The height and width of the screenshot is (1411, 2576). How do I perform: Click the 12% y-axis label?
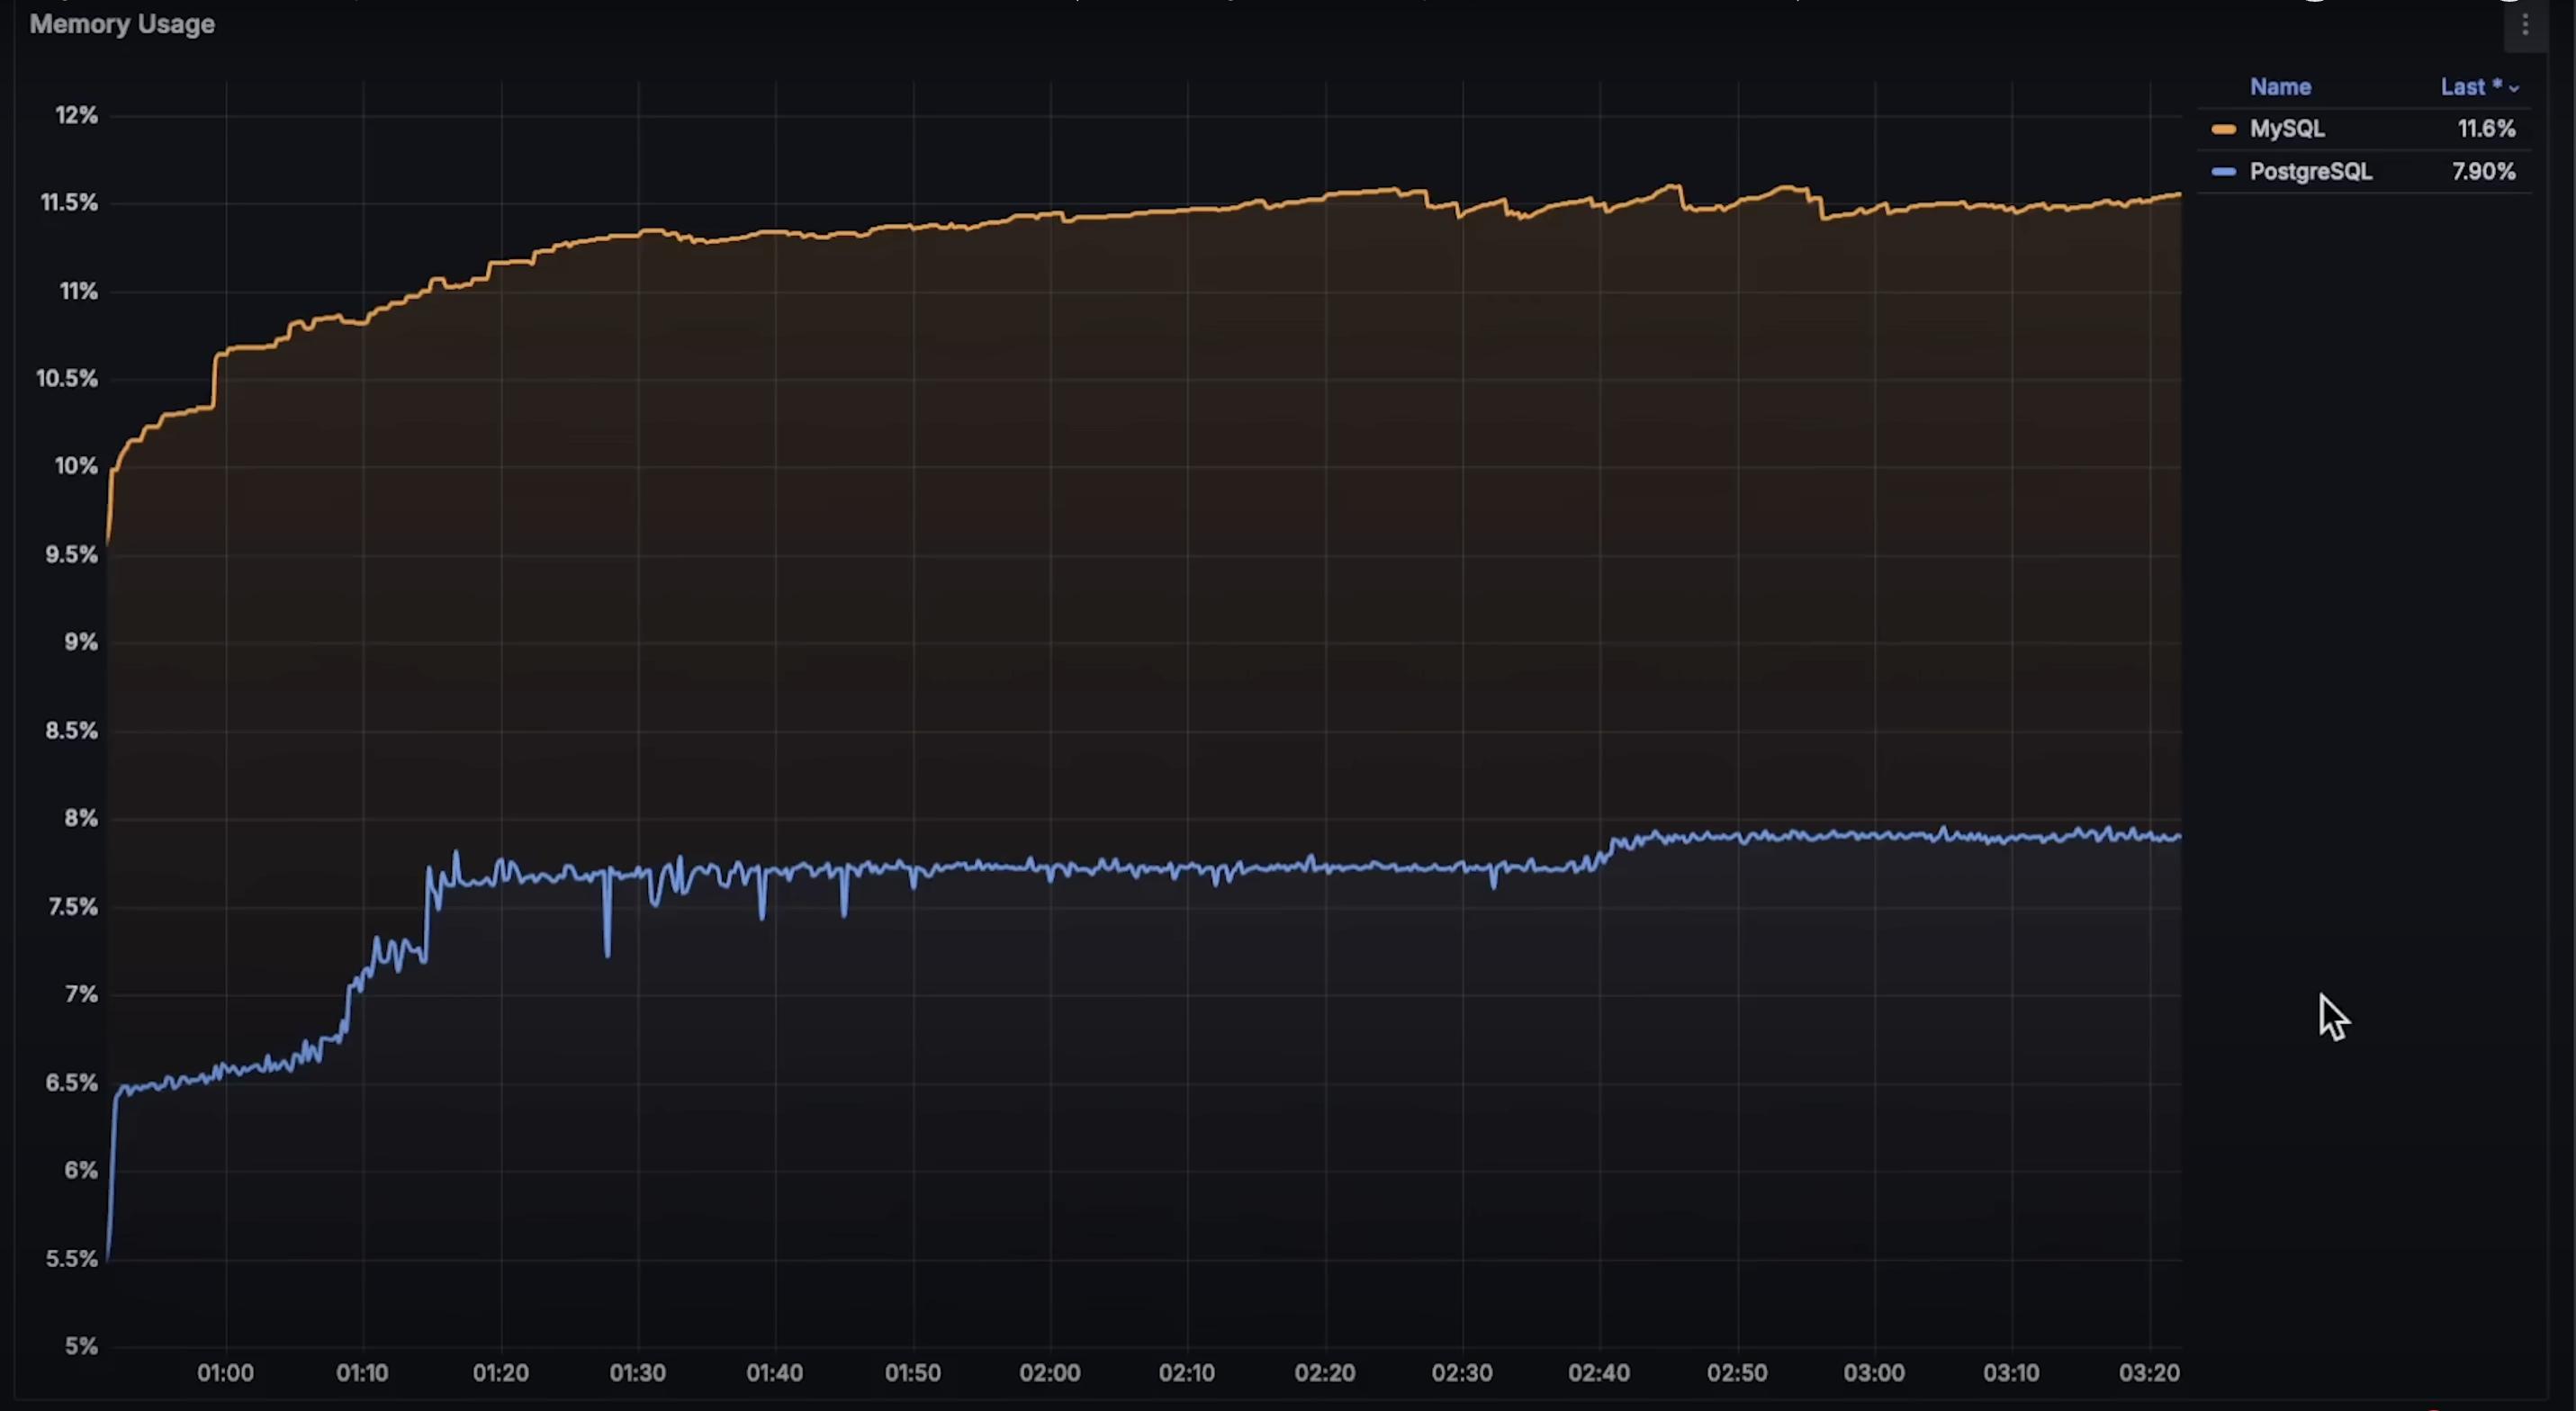click(76, 116)
